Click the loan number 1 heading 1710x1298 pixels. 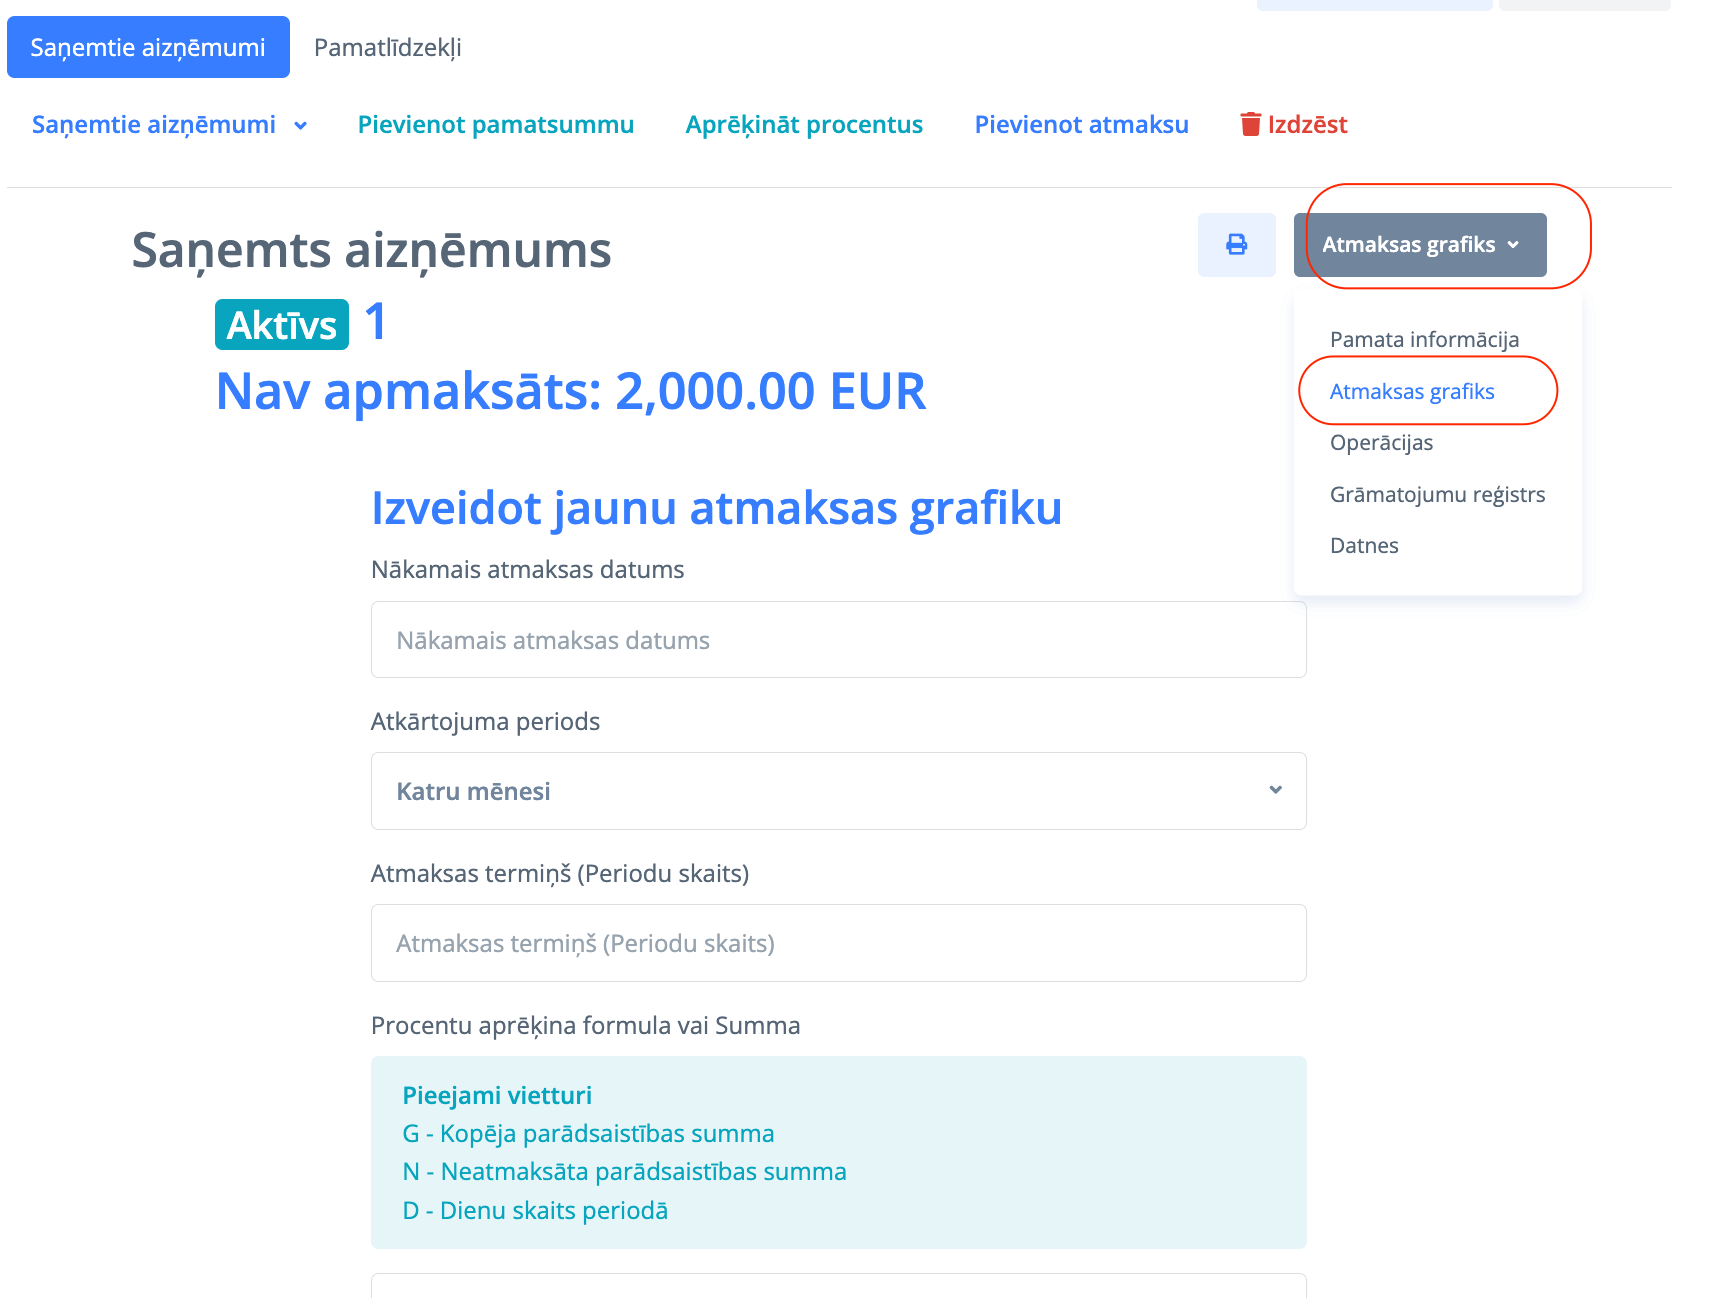(x=376, y=322)
